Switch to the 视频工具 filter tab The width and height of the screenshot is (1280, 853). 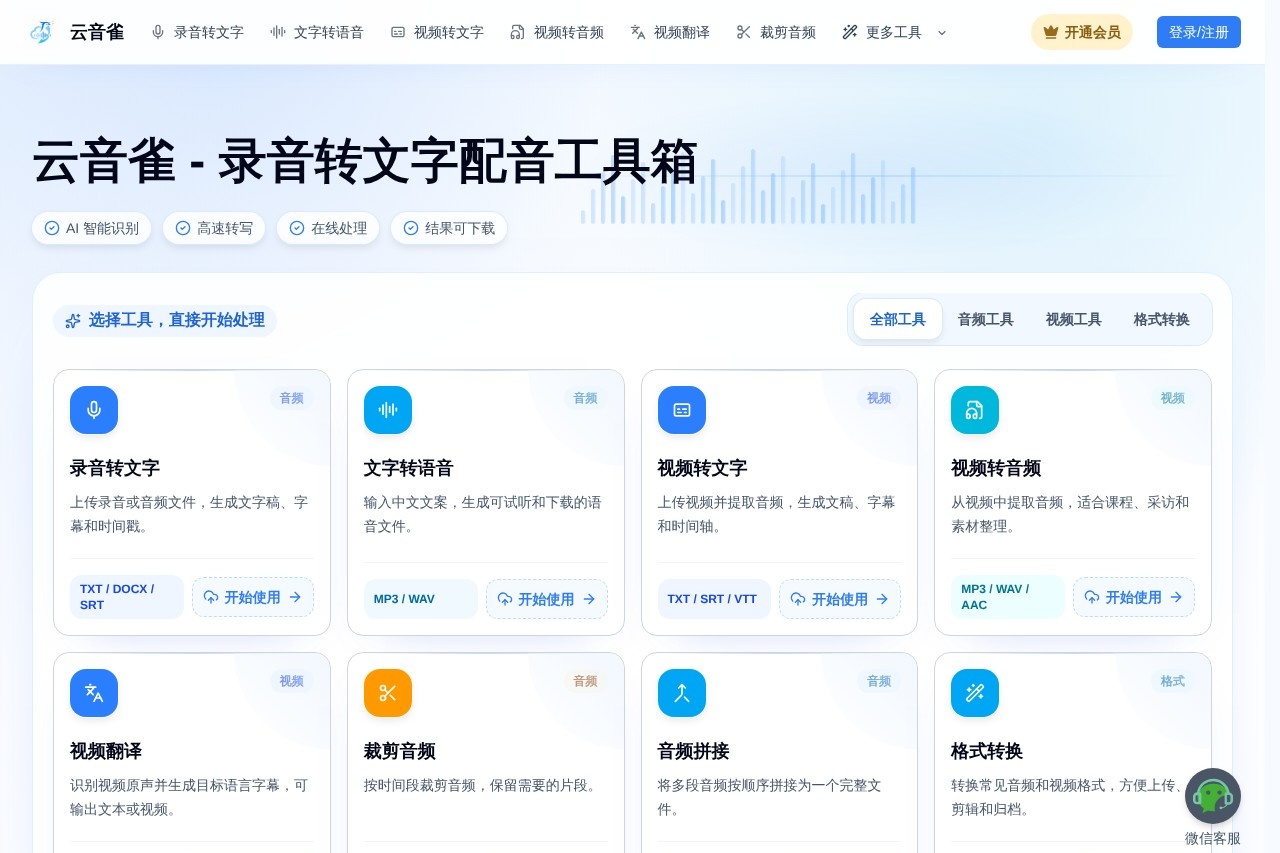pos(1074,319)
